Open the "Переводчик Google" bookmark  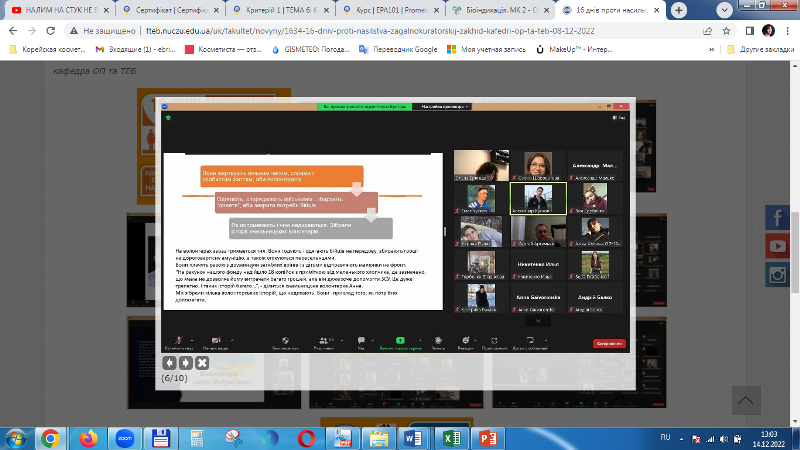(x=398, y=49)
